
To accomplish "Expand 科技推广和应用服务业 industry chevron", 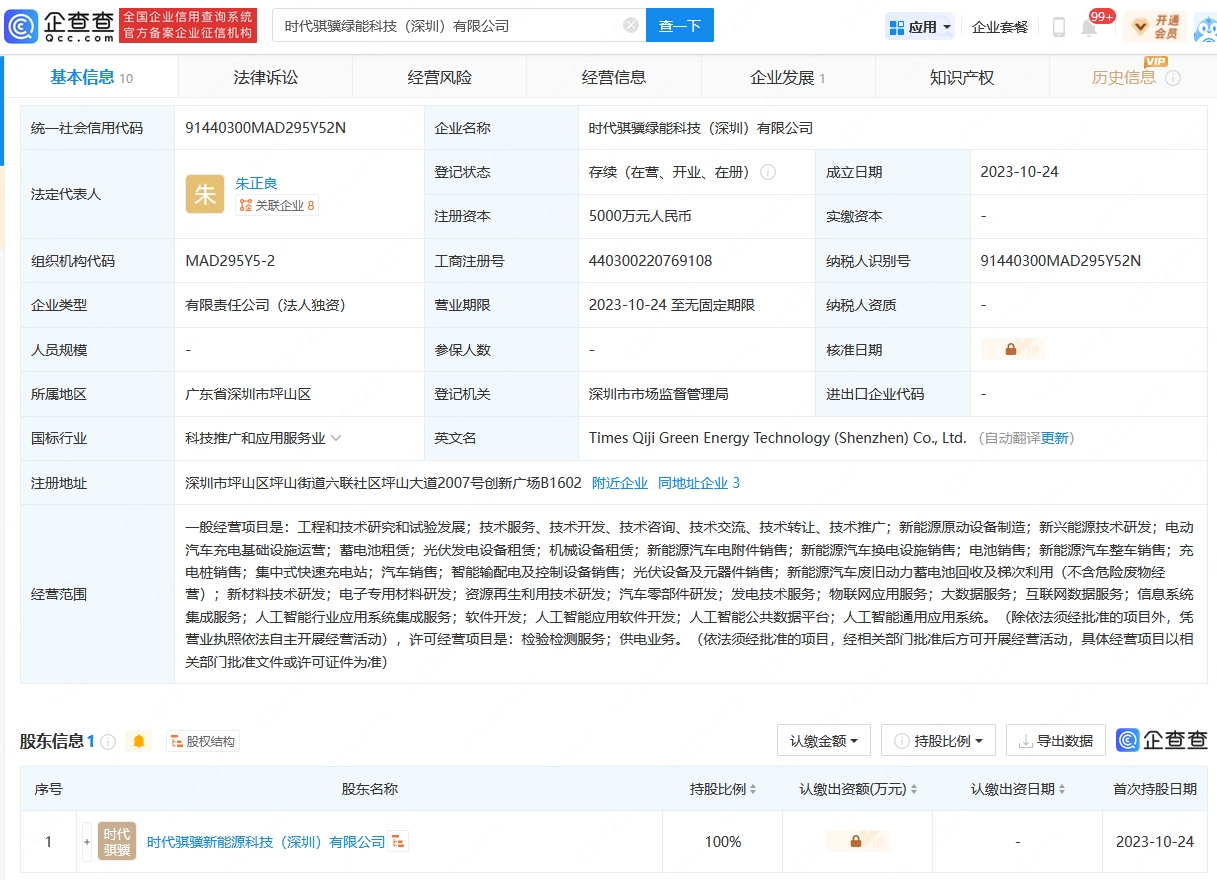I will click(336, 438).
